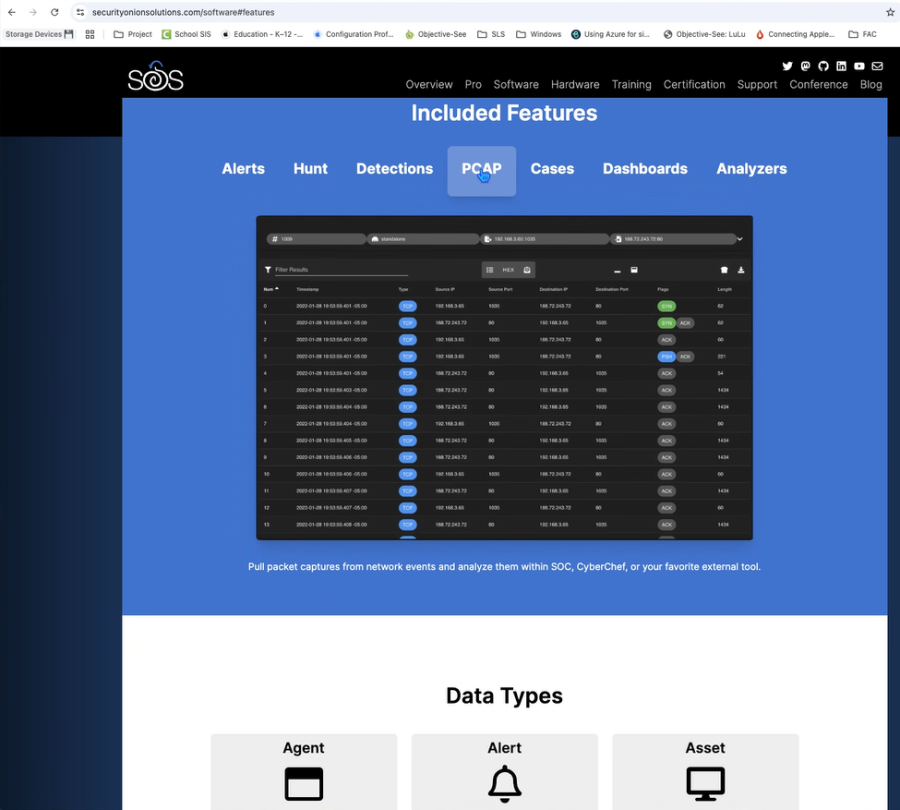Expand the chevron beside the PCAP details
The height and width of the screenshot is (810, 900).
click(x=740, y=239)
